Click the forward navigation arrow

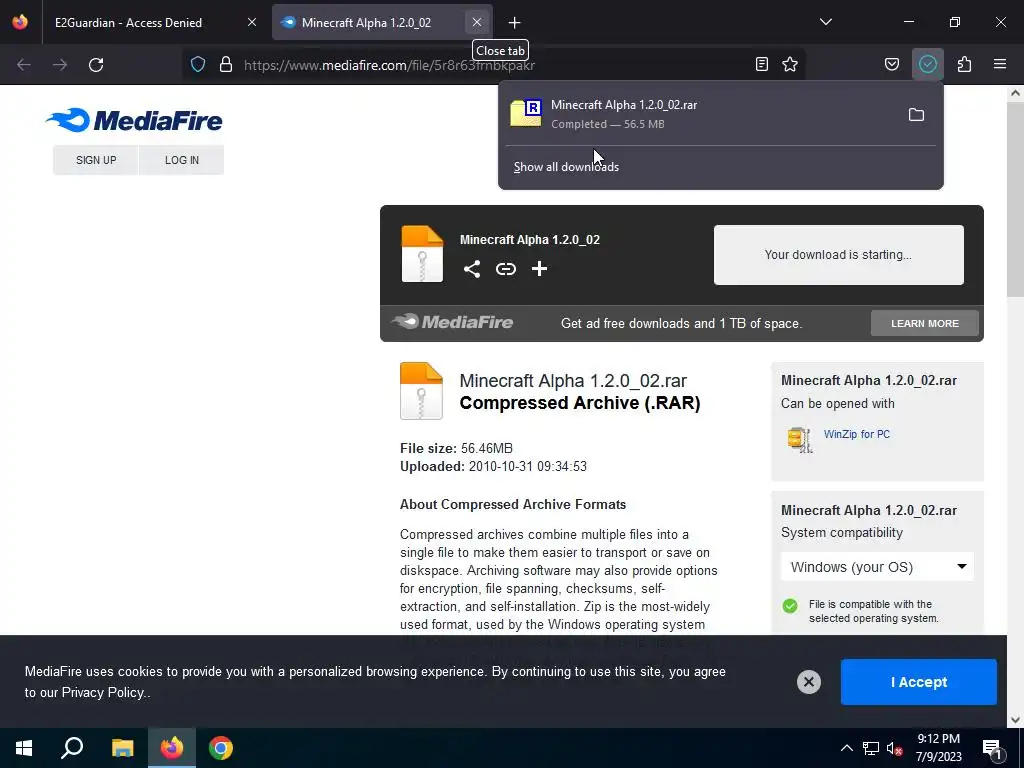pyautogui.click(x=60, y=65)
